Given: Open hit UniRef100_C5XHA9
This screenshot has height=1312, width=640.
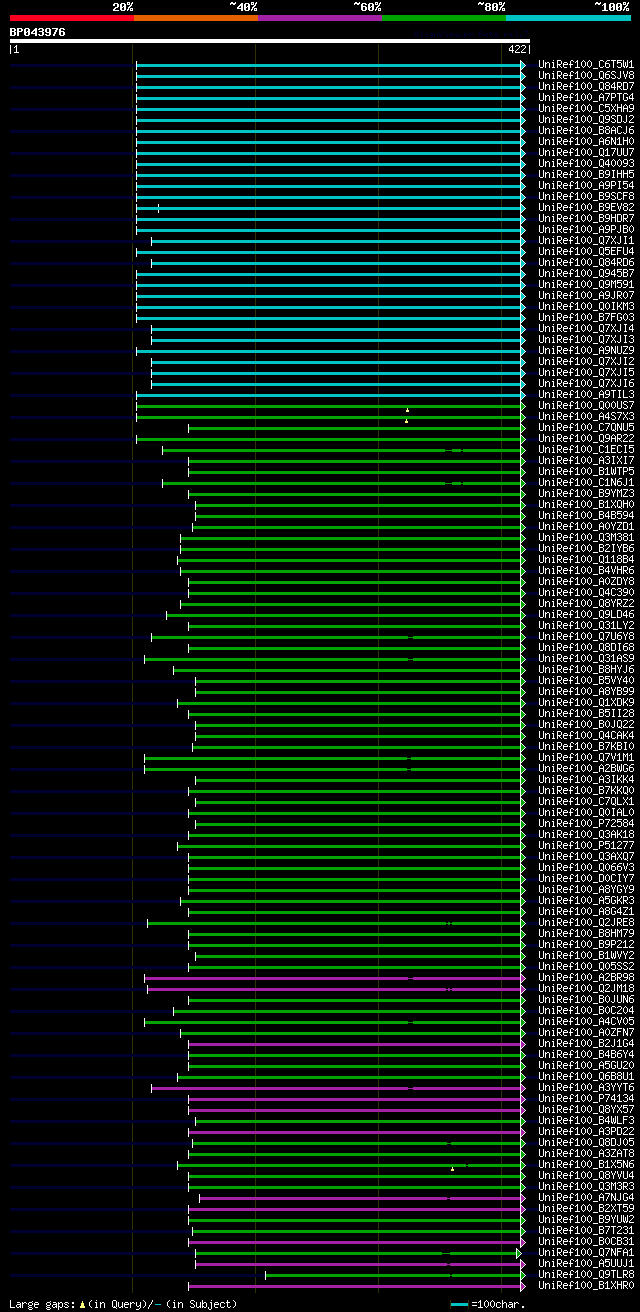Looking at the screenshot, I should click(x=586, y=108).
